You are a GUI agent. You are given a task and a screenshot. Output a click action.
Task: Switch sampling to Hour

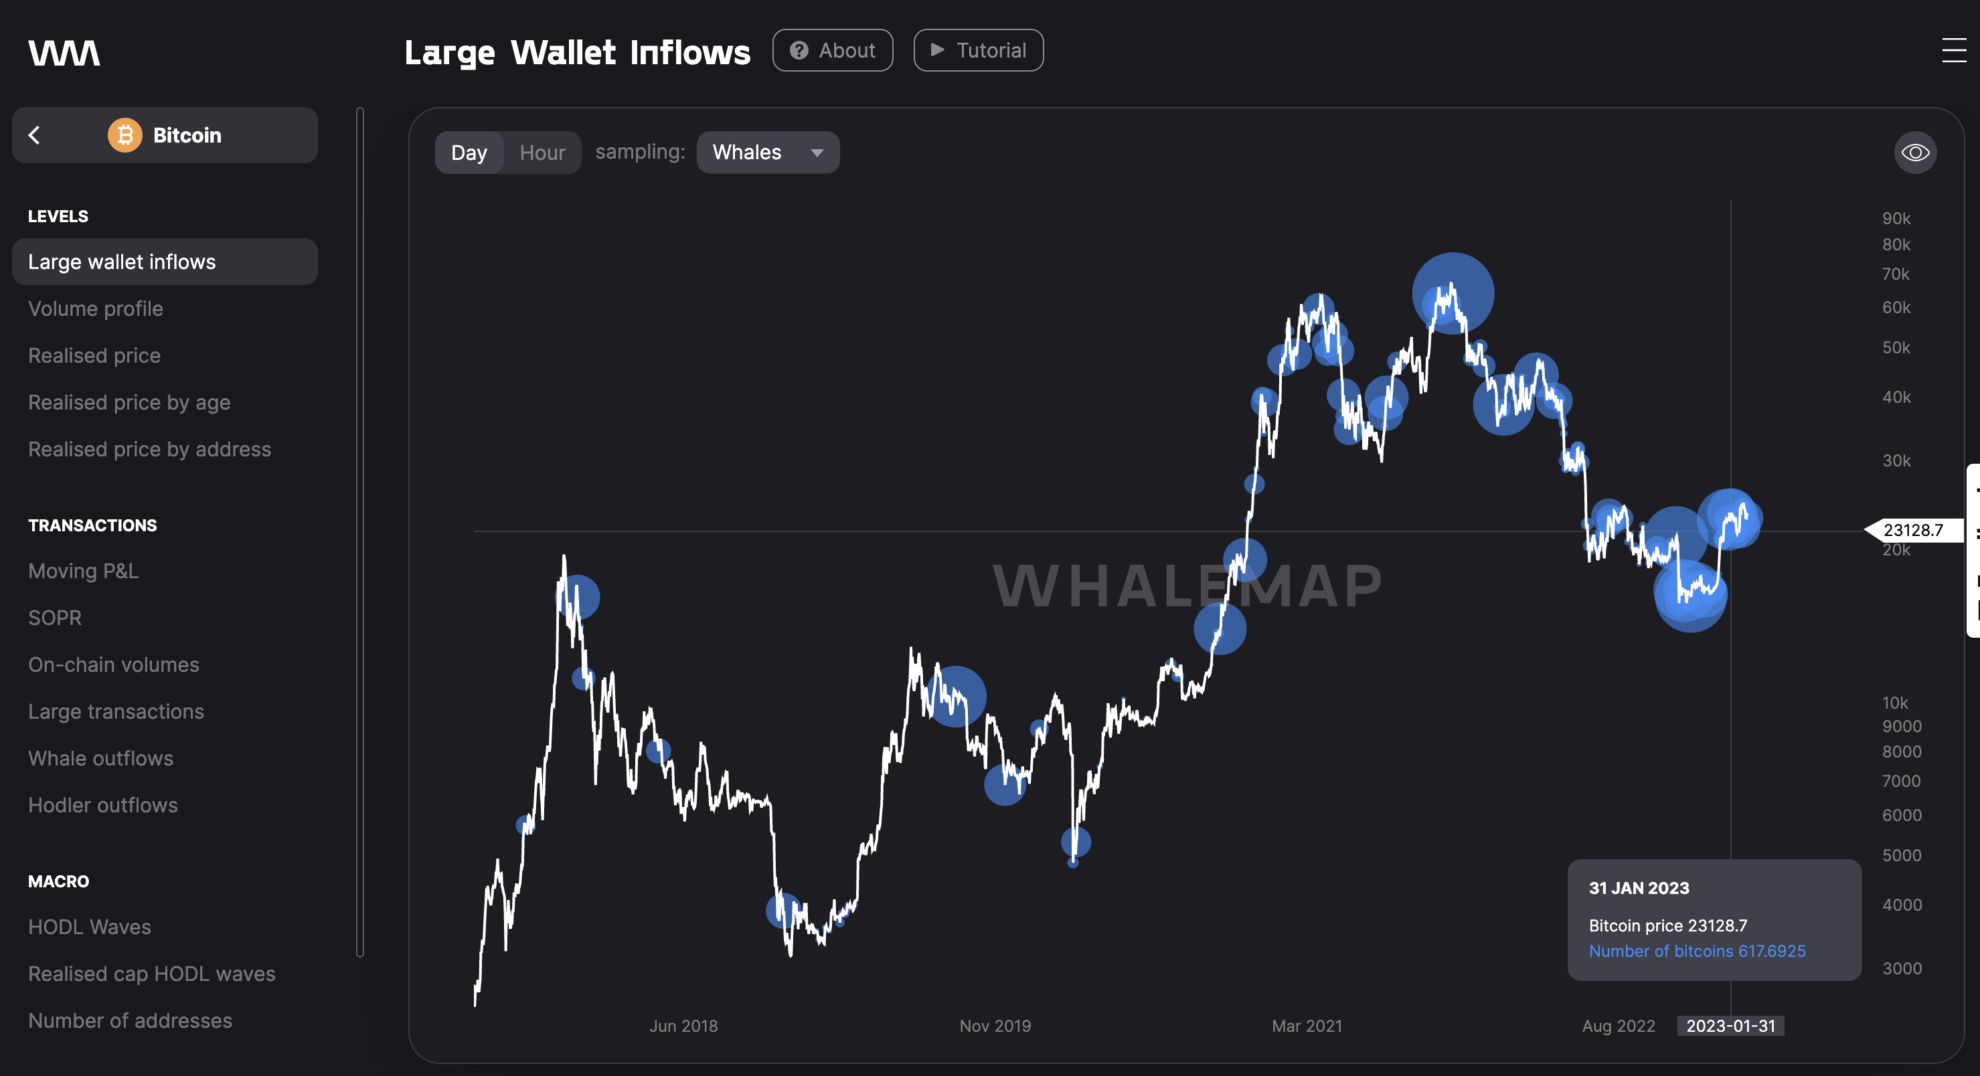pos(541,152)
